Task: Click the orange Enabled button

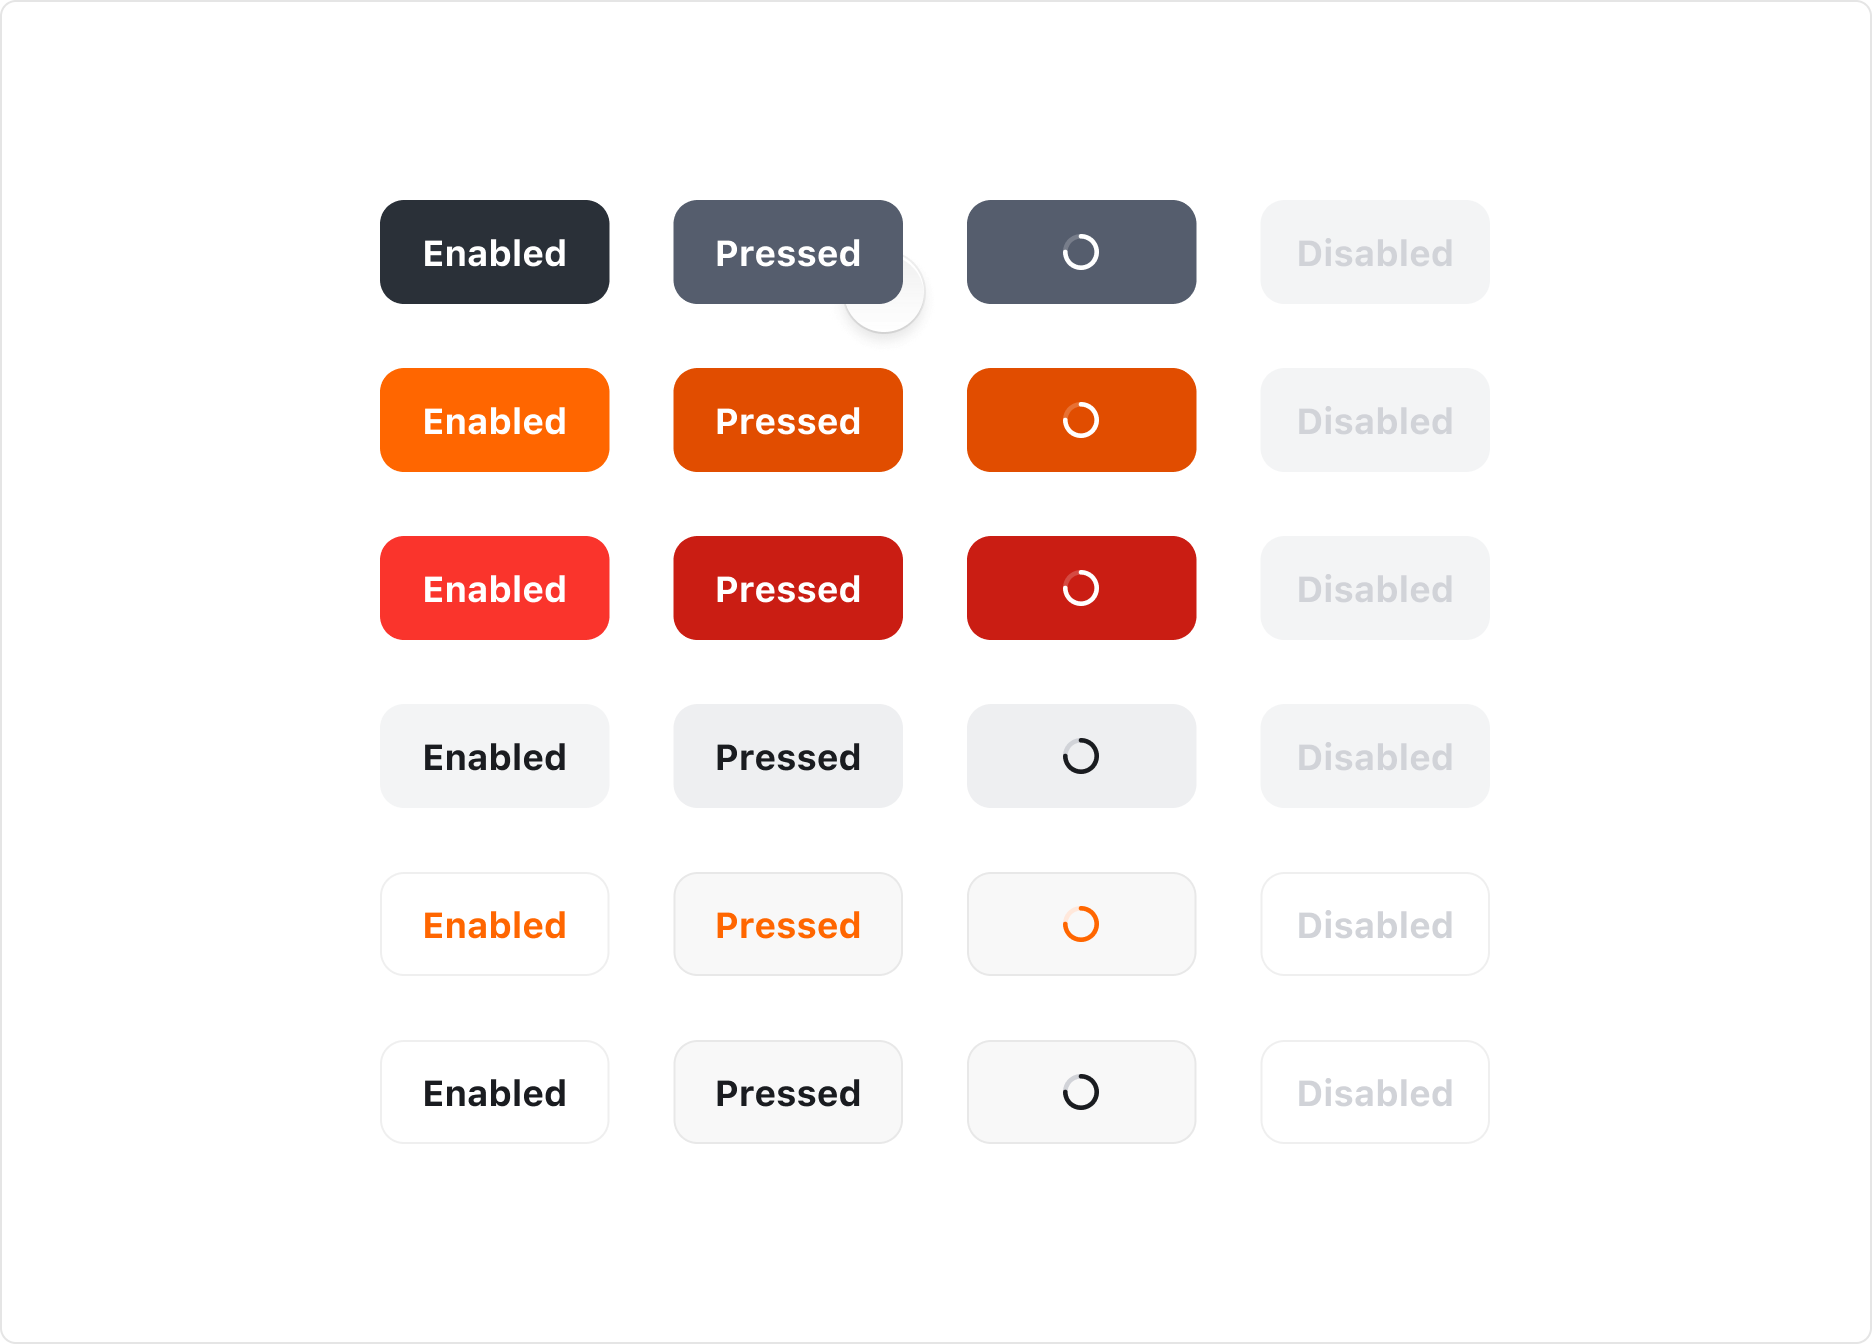Action: [x=494, y=420]
